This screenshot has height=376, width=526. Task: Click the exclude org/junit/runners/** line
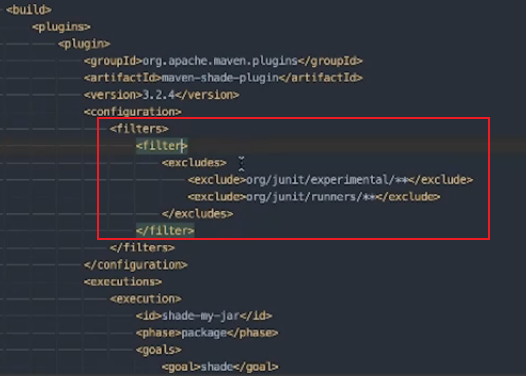click(x=314, y=197)
